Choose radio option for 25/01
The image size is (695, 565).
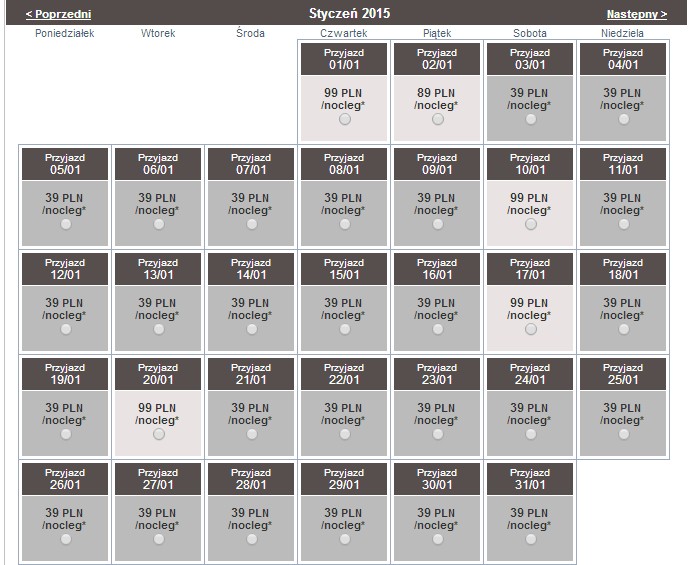tap(624, 434)
